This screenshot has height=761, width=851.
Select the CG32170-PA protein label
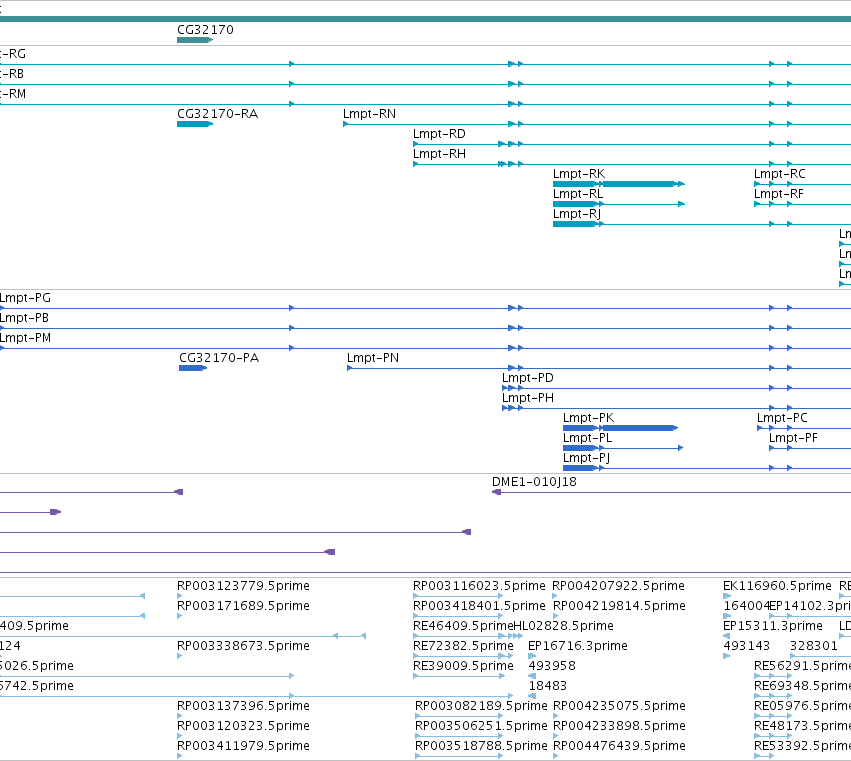(219, 358)
